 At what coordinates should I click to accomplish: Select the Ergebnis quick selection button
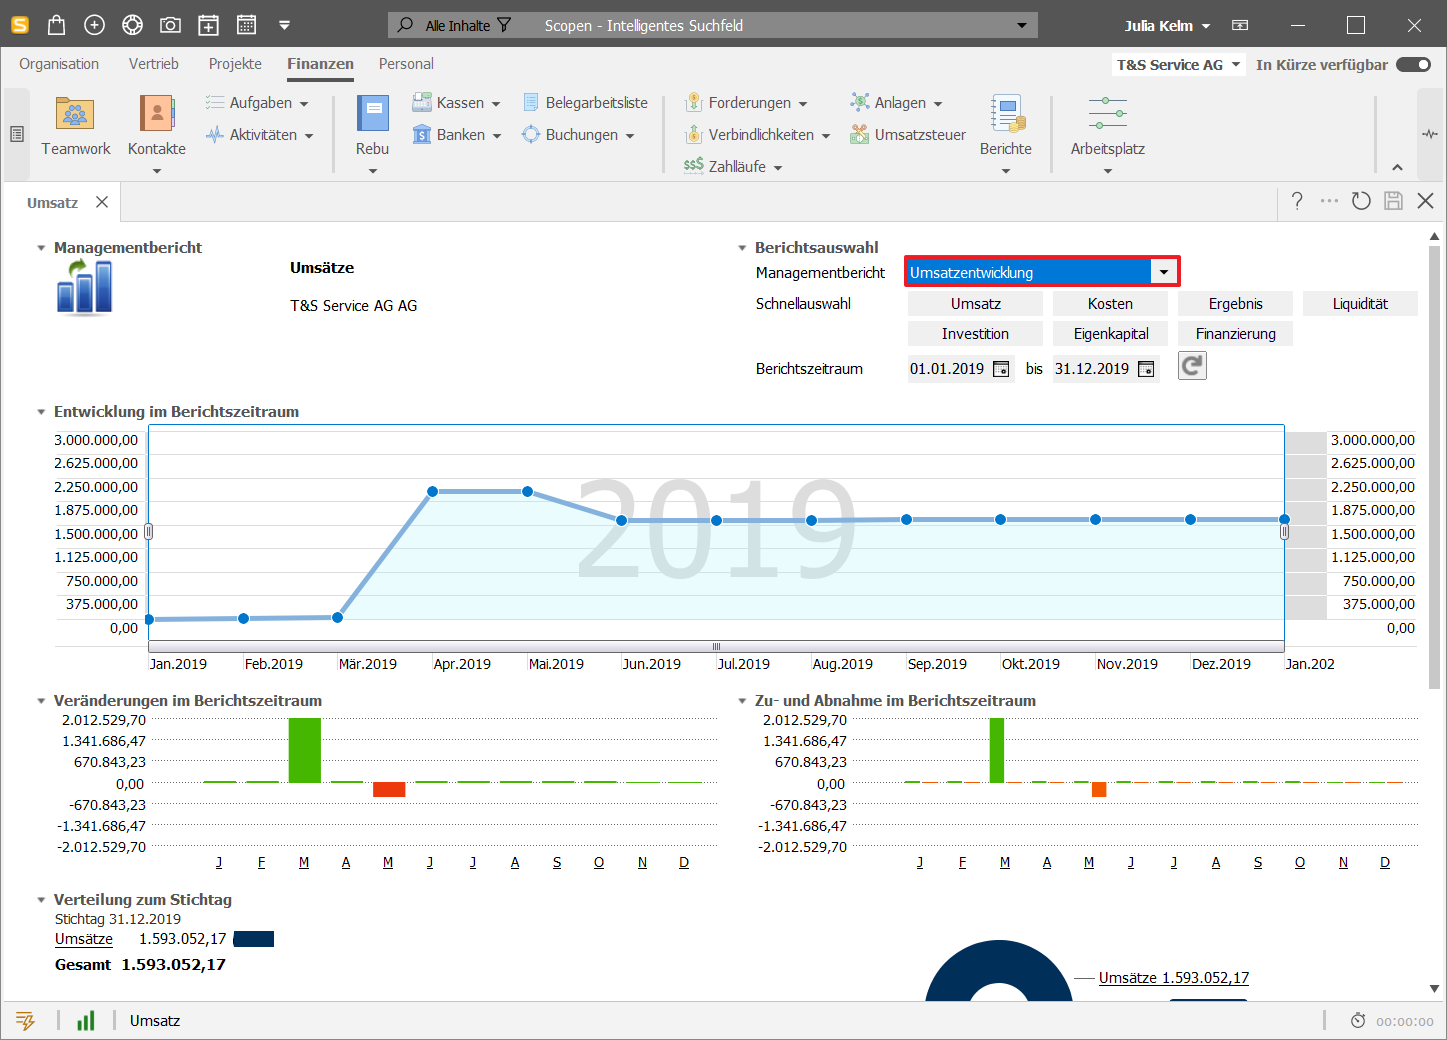[1235, 304]
